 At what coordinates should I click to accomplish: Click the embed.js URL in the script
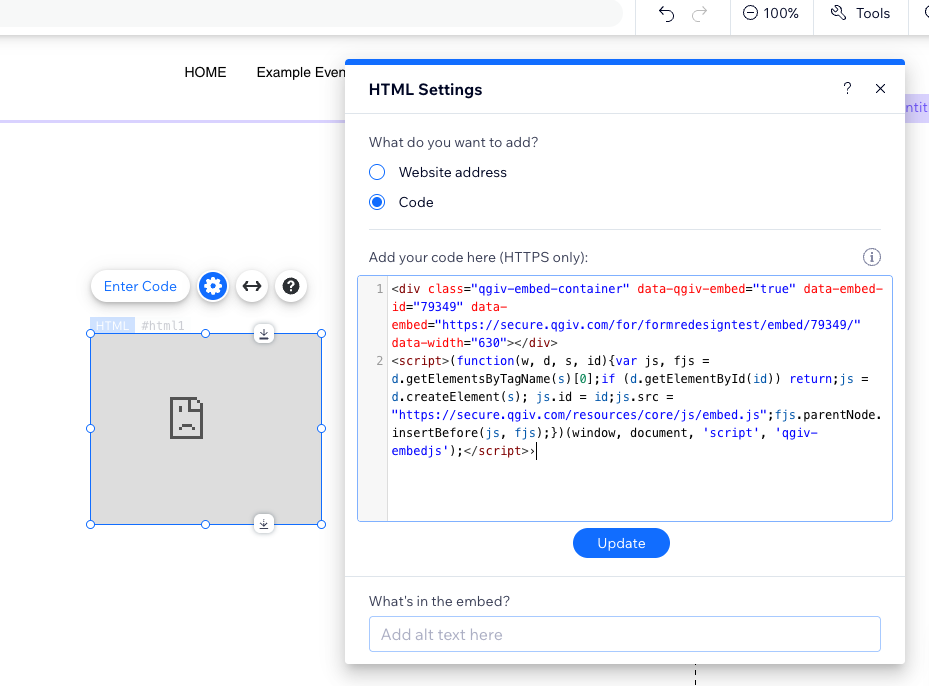pyautogui.click(x=579, y=415)
